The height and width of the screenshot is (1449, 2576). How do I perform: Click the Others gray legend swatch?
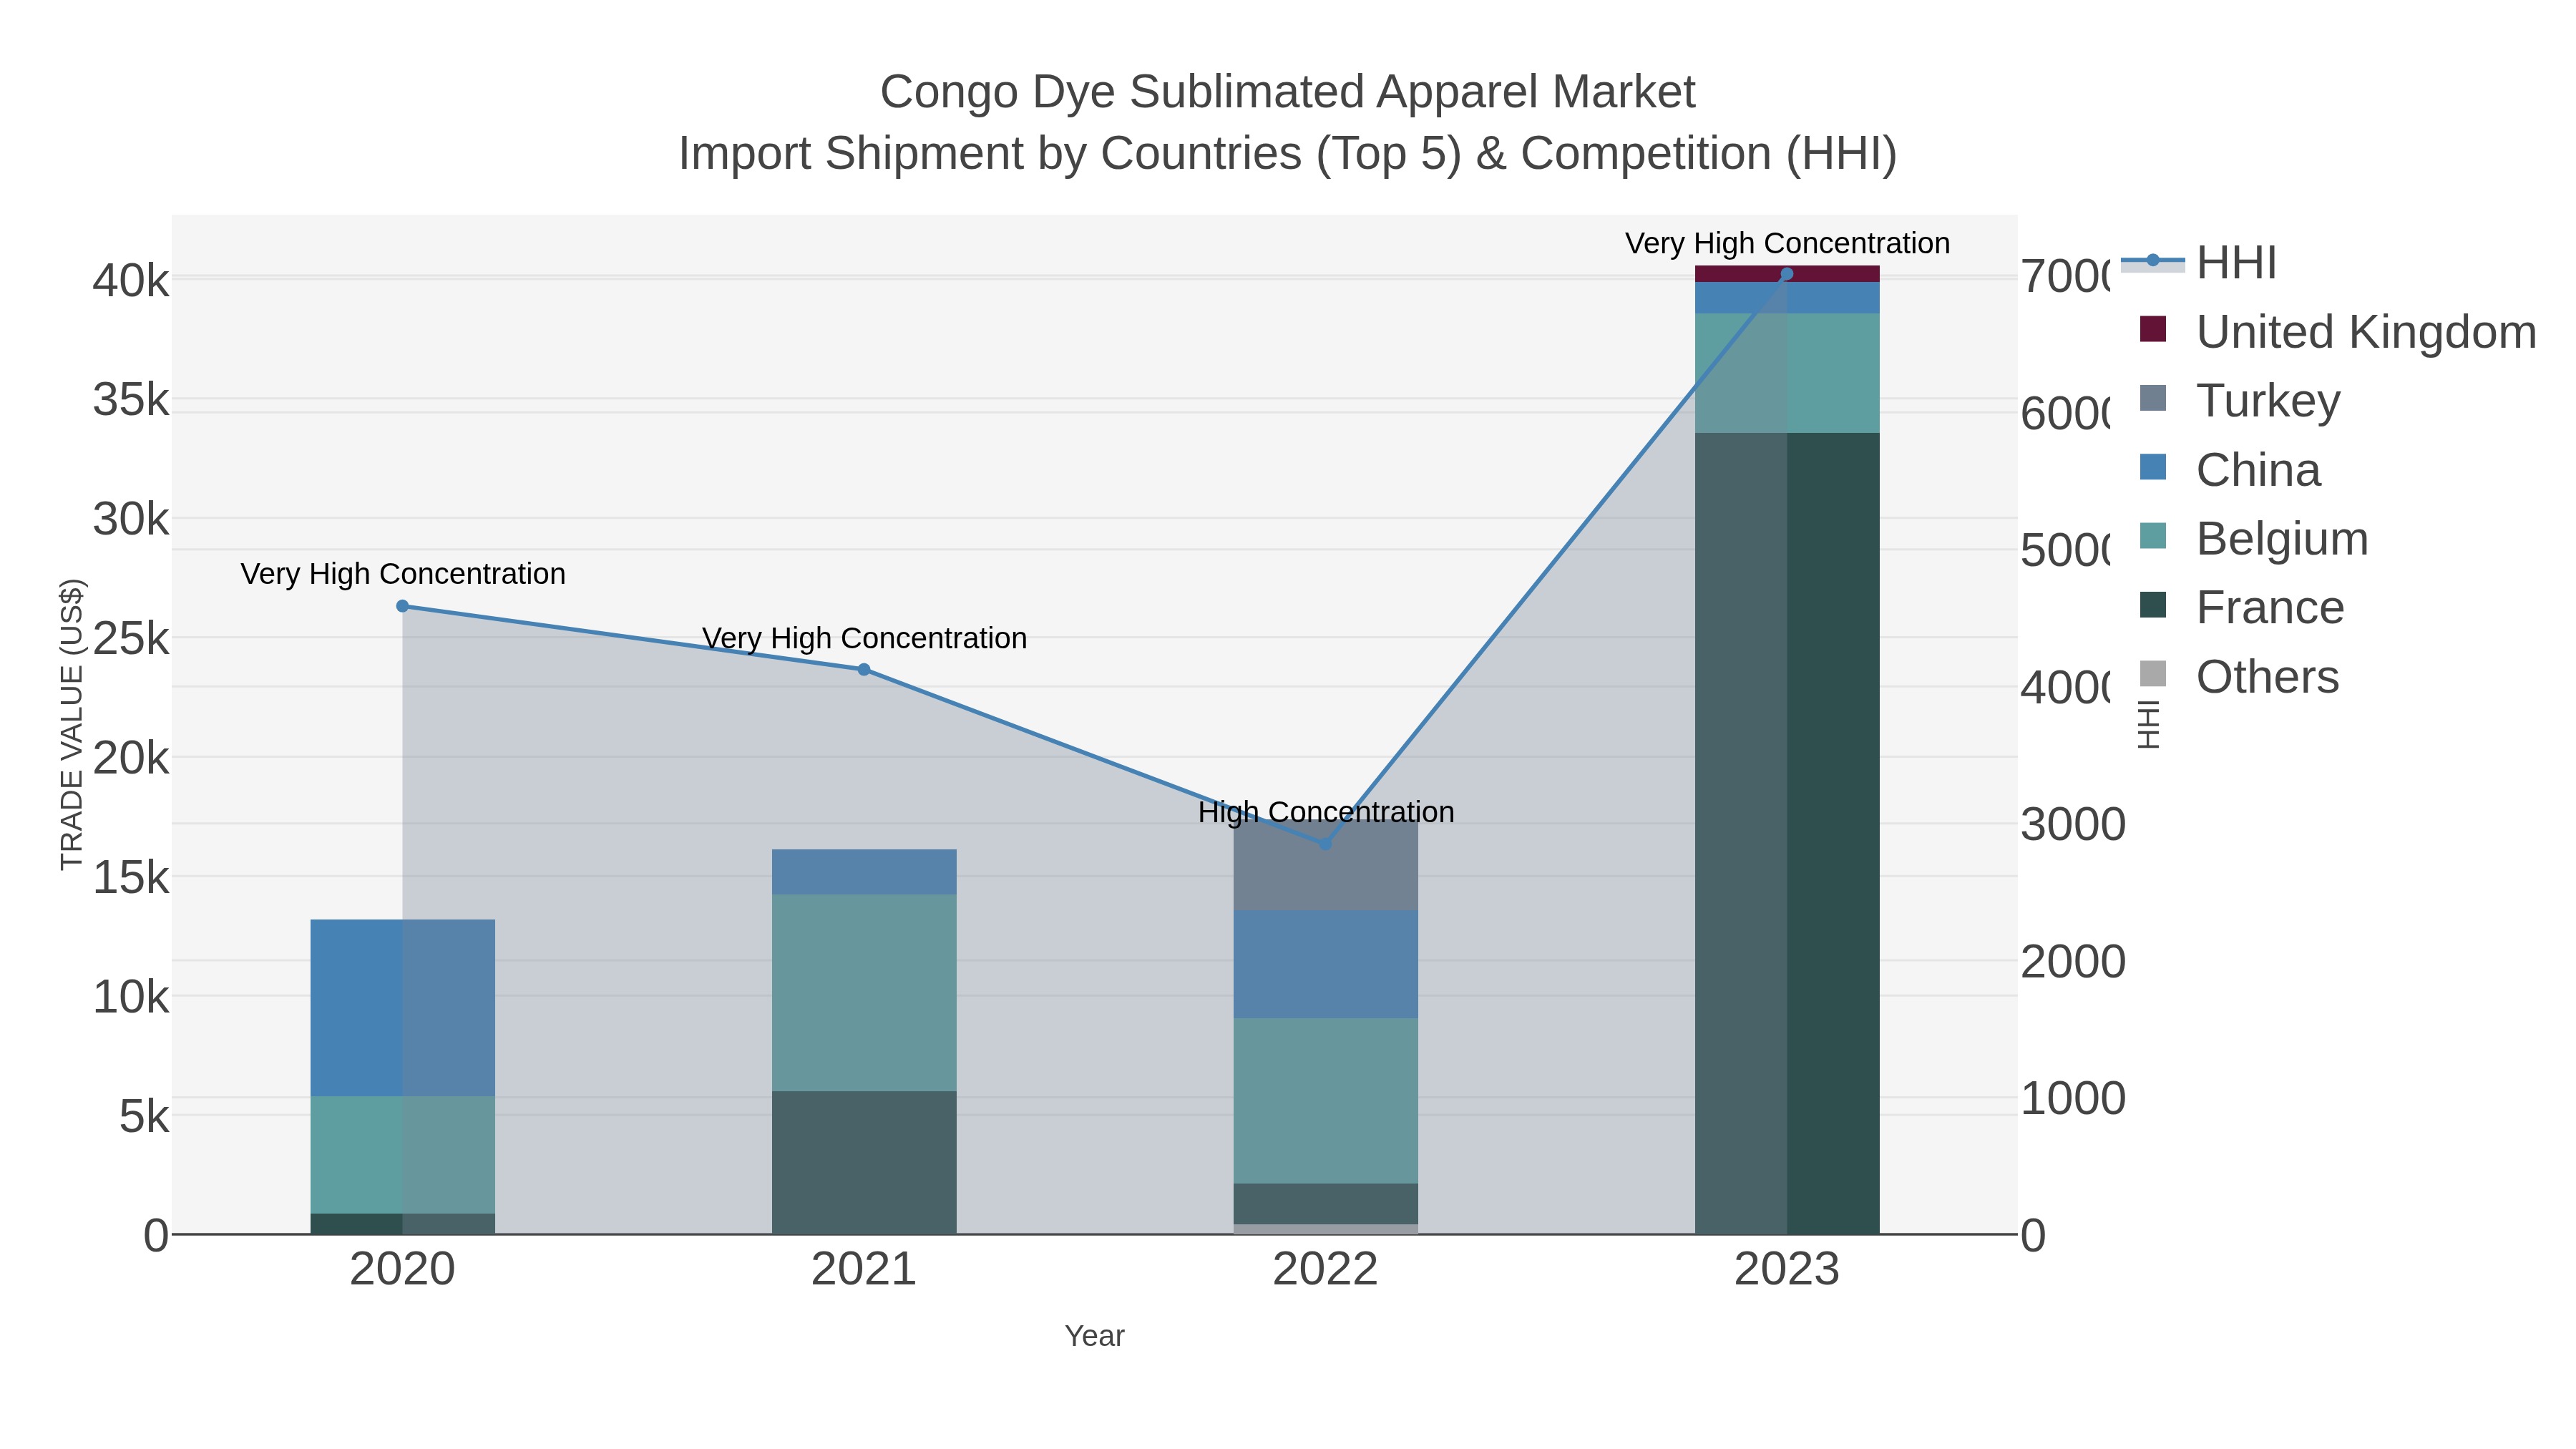(x=2153, y=674)
